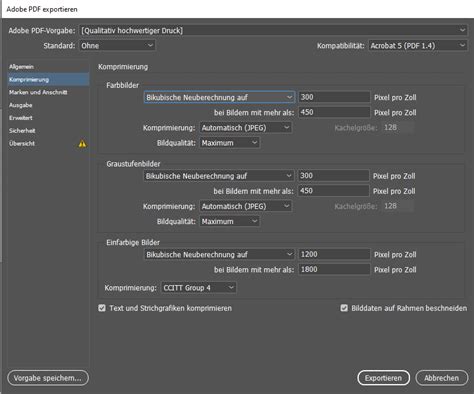Open the Adobe PDF-Vorgabe dropdown
Image resolution: width=474 pixels, height=394 pixels.
[273, 30]
